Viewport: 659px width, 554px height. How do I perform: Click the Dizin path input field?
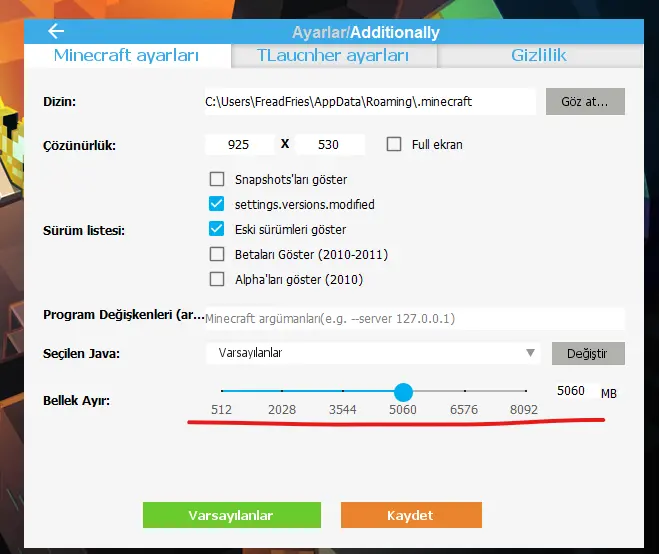(x=370, y=102)
